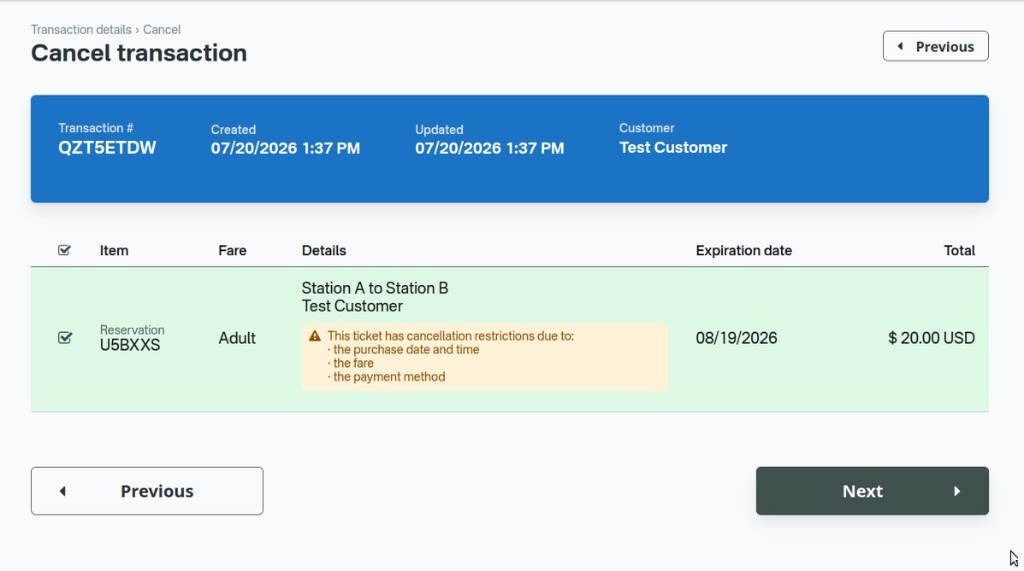1024x571 pixels.
Task: Uncheck the Reservation U5BXXS row checkbox
Action: (x=65, y=338)
